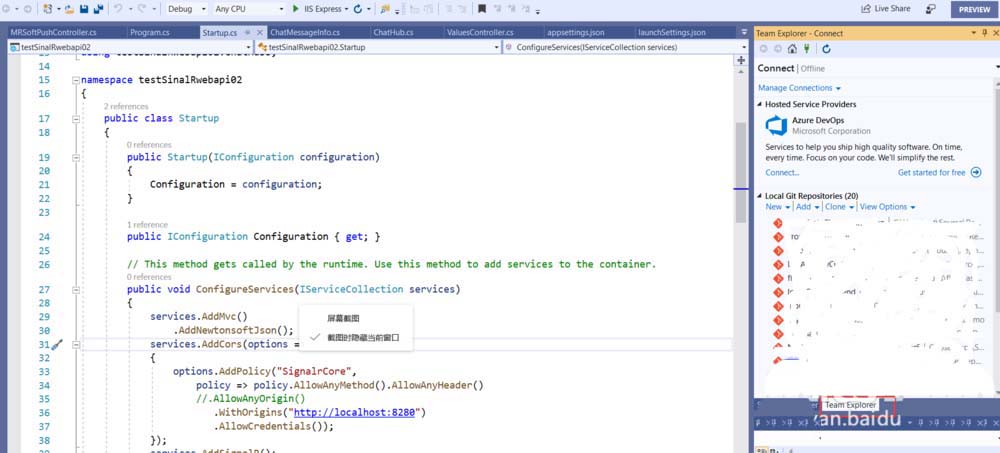Collapse the namespace block at line 15

tap(76, 80)
